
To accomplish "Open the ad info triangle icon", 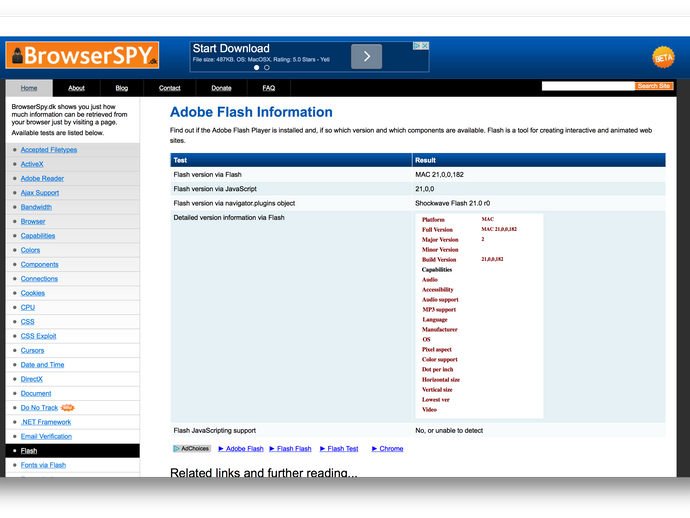I will (417, 46).
